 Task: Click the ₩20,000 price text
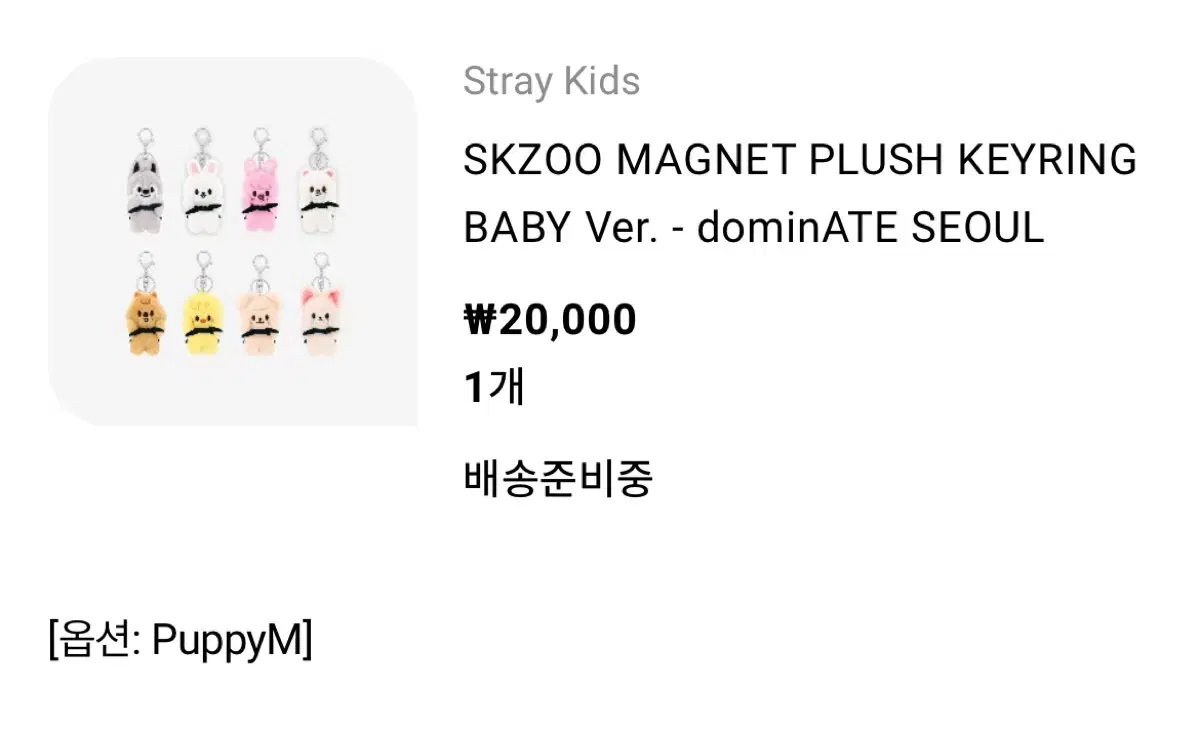pyautogui.click(x=550, y=321)
